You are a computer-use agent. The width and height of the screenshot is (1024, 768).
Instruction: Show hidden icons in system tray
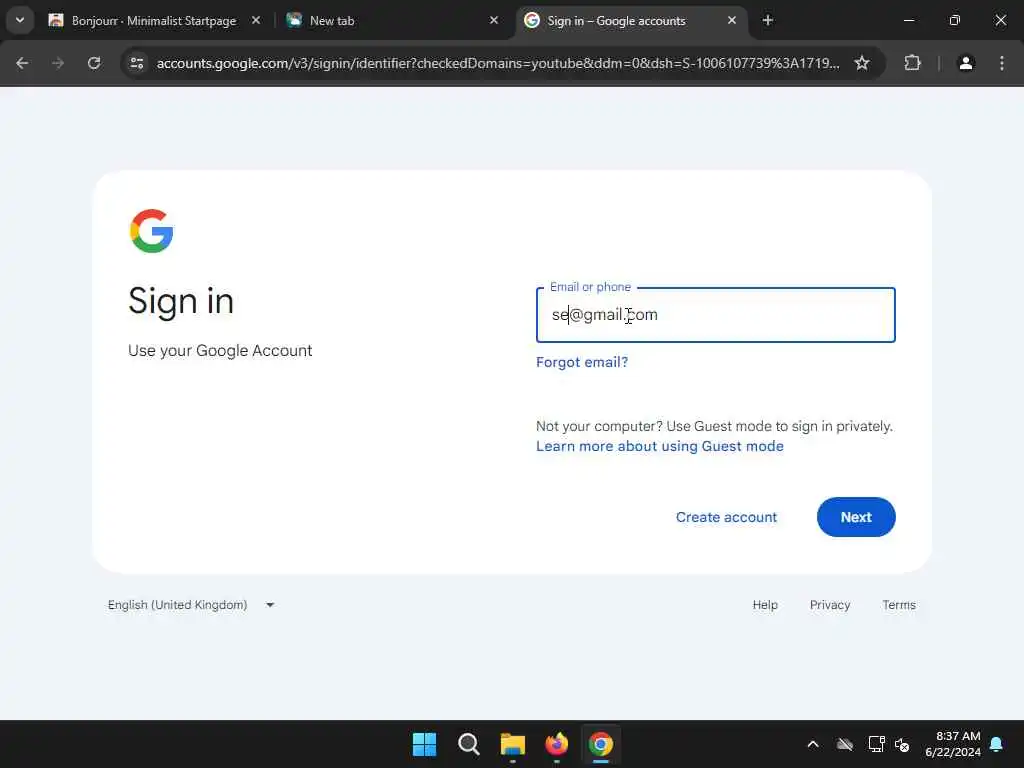(813, 744)
